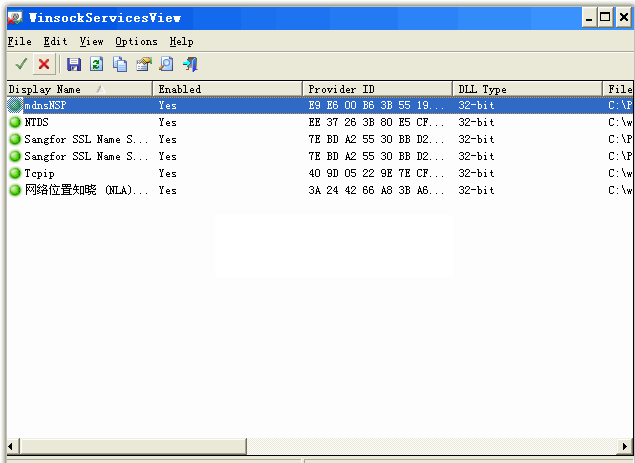Click the Copy selected items icon
635x463 pixels.
120,64
